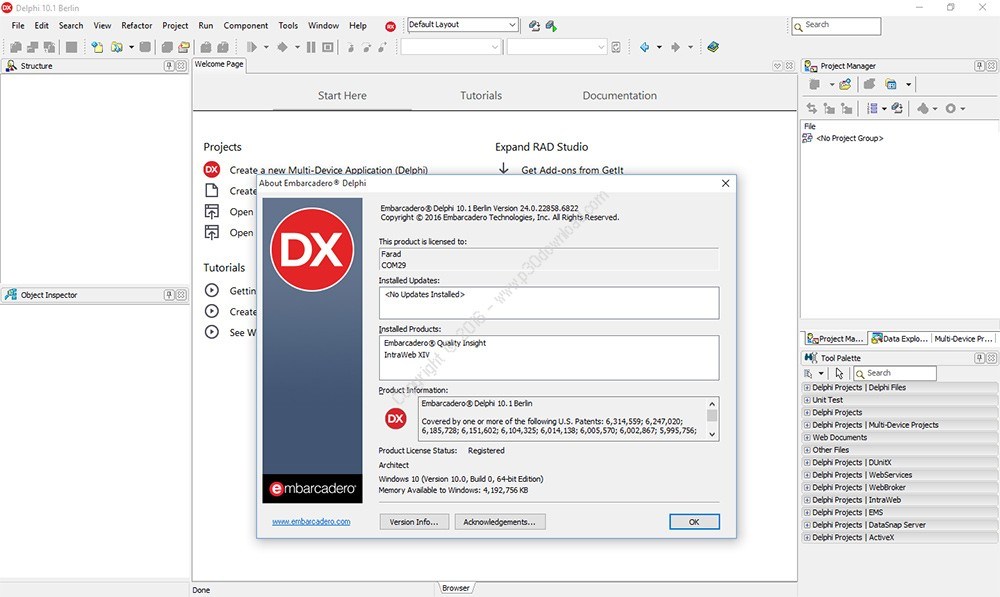The height and width of the screenshot is (597, 1000).
Task: Click the Forward navigation arrow icon
Action: (x=675, y=47)
